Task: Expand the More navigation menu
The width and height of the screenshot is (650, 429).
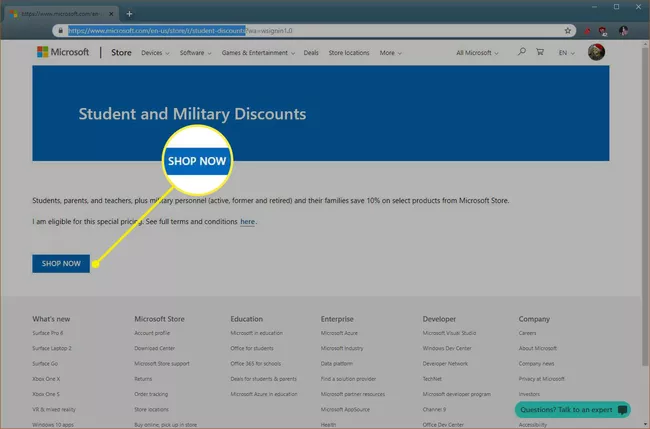Action: click(x=389, y=52)
